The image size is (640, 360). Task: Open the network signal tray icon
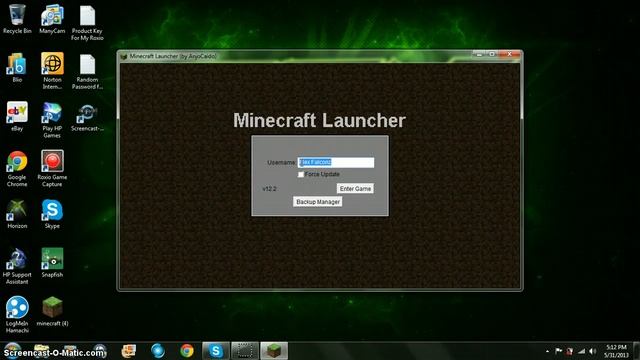582,351
